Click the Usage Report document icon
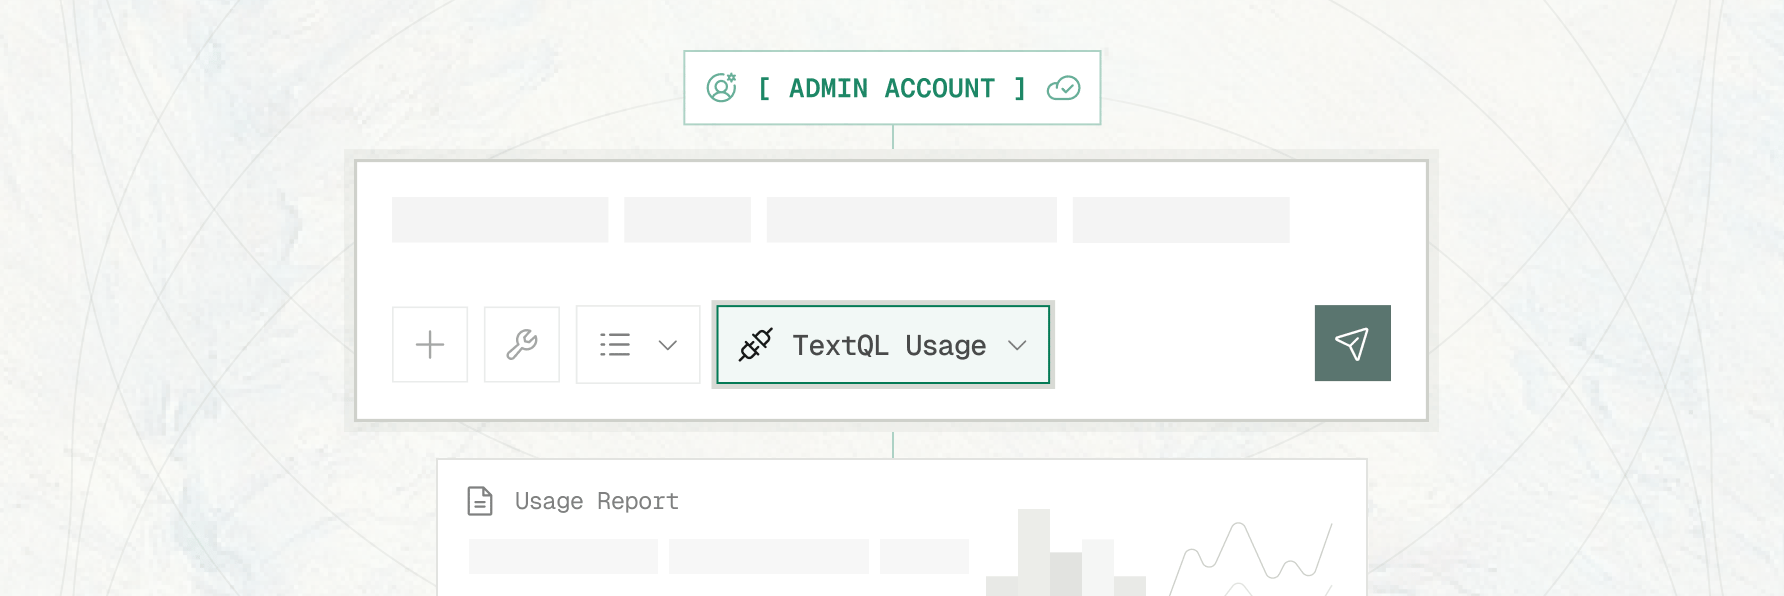1784x596 pixels. (x=480, y=500)
